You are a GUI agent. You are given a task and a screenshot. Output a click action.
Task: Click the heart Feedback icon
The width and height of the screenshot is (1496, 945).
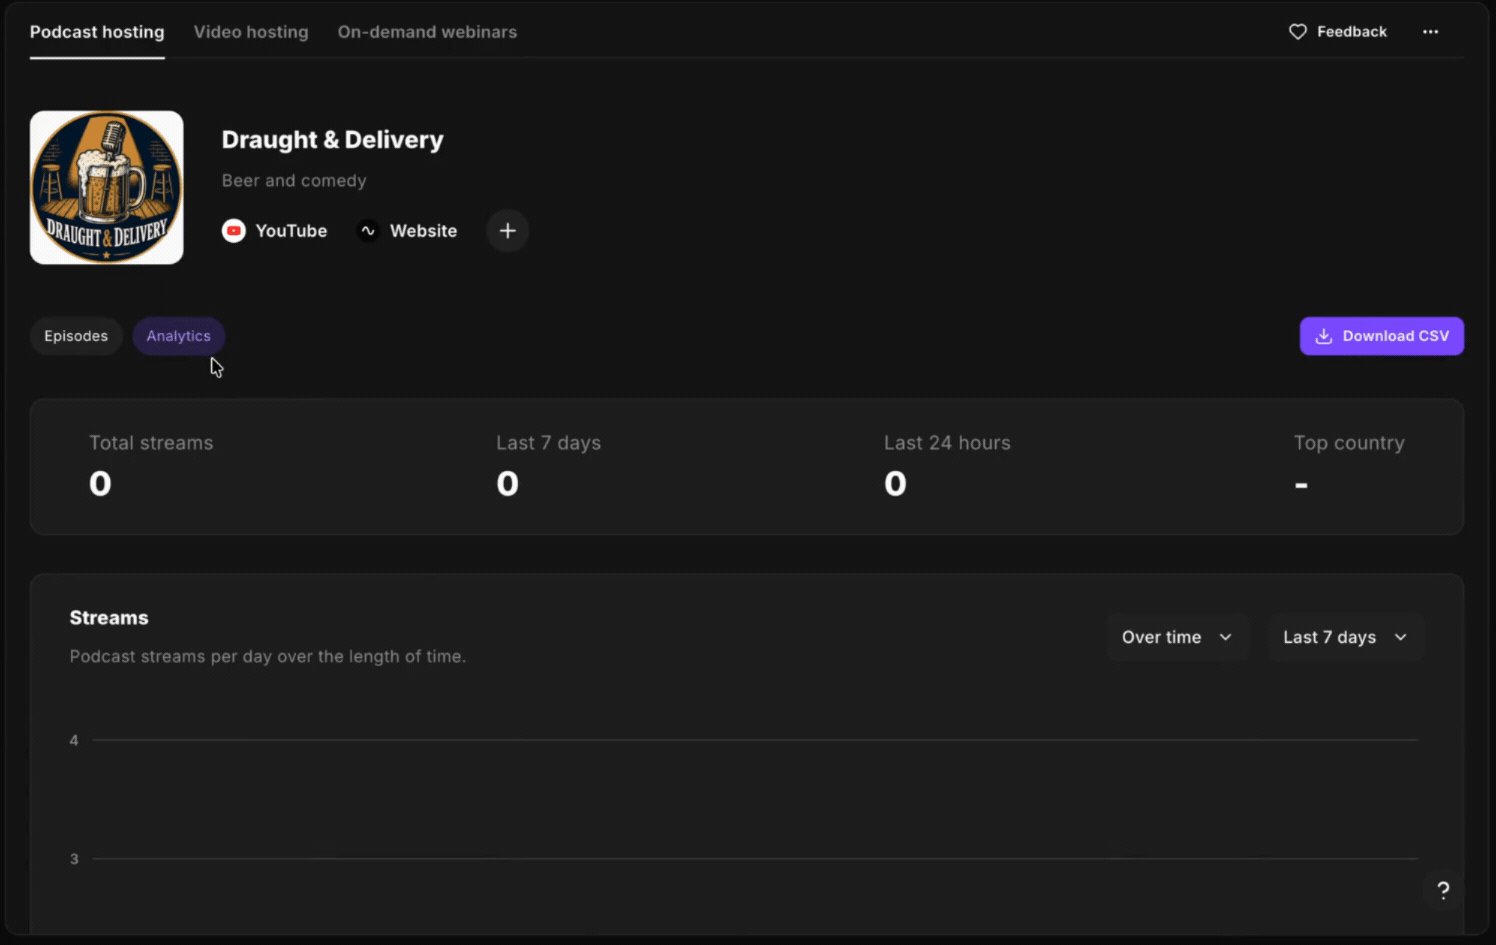pos(1297,32)
